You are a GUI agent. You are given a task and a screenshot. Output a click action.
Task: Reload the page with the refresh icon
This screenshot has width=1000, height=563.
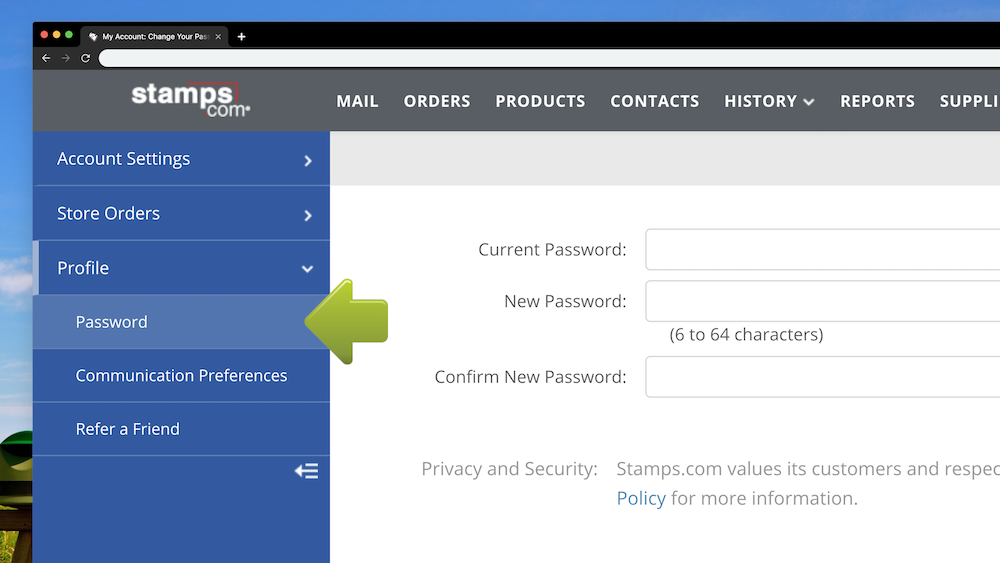[85, 58]
